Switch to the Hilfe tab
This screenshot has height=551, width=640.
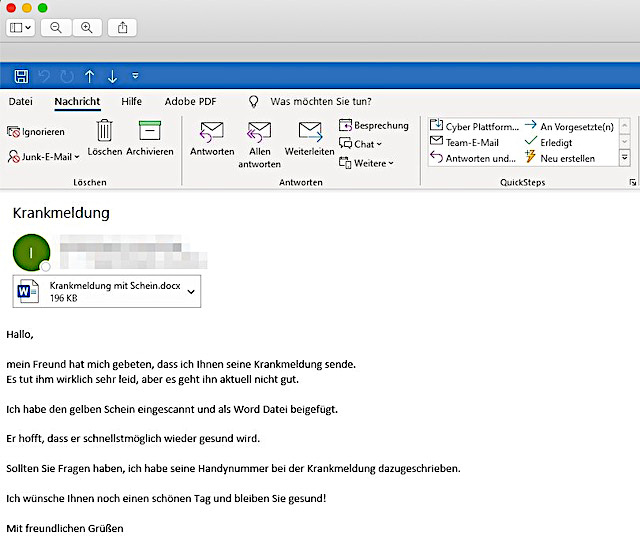click(x=131, y=101)
